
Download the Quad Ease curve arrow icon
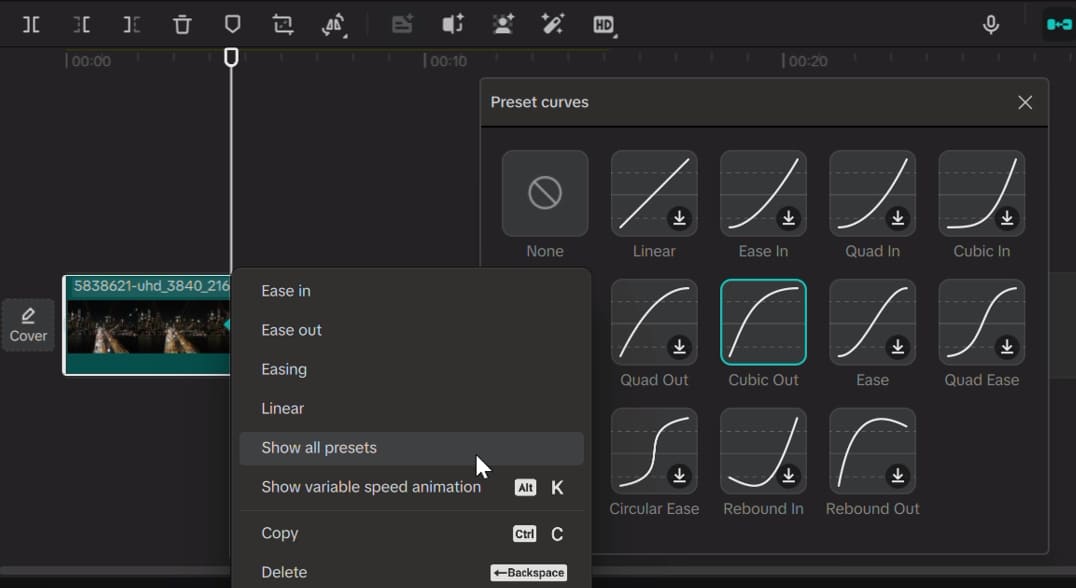point(1007,346)
